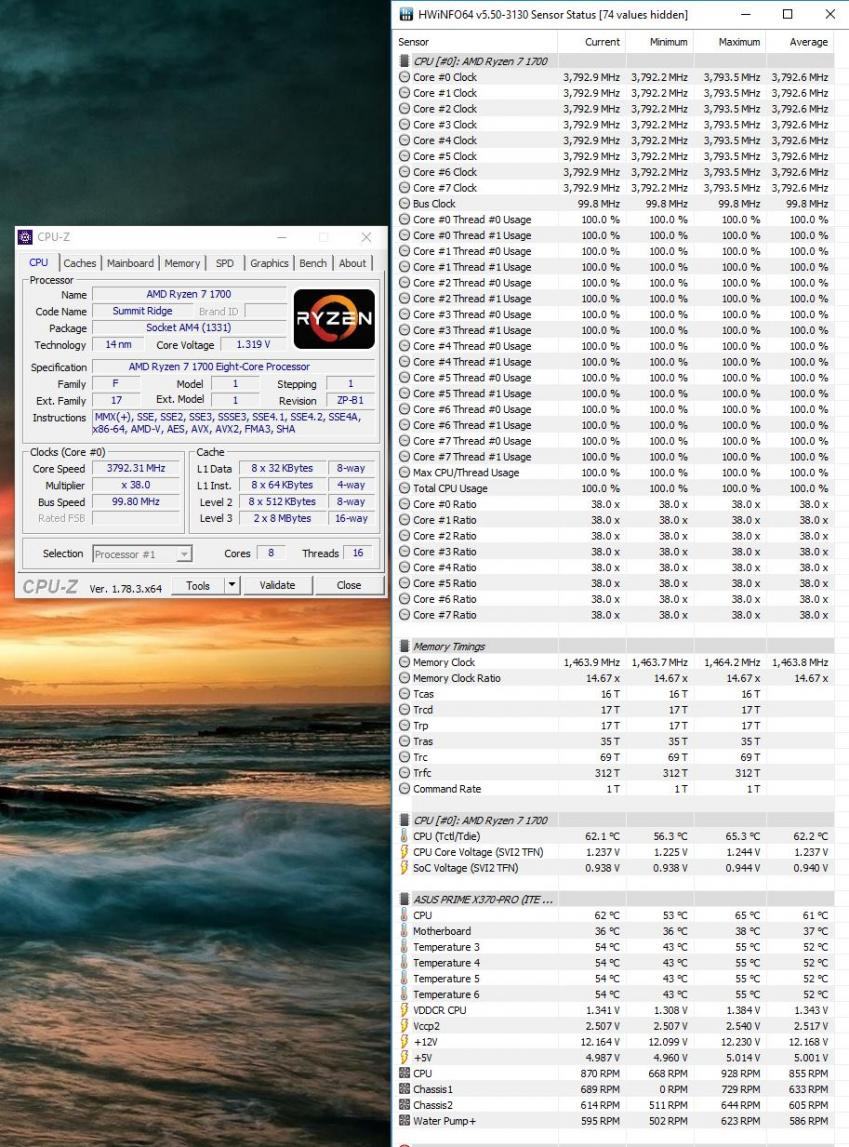Switch to the Caches tab in CPU-Z

tap(79, 263)
